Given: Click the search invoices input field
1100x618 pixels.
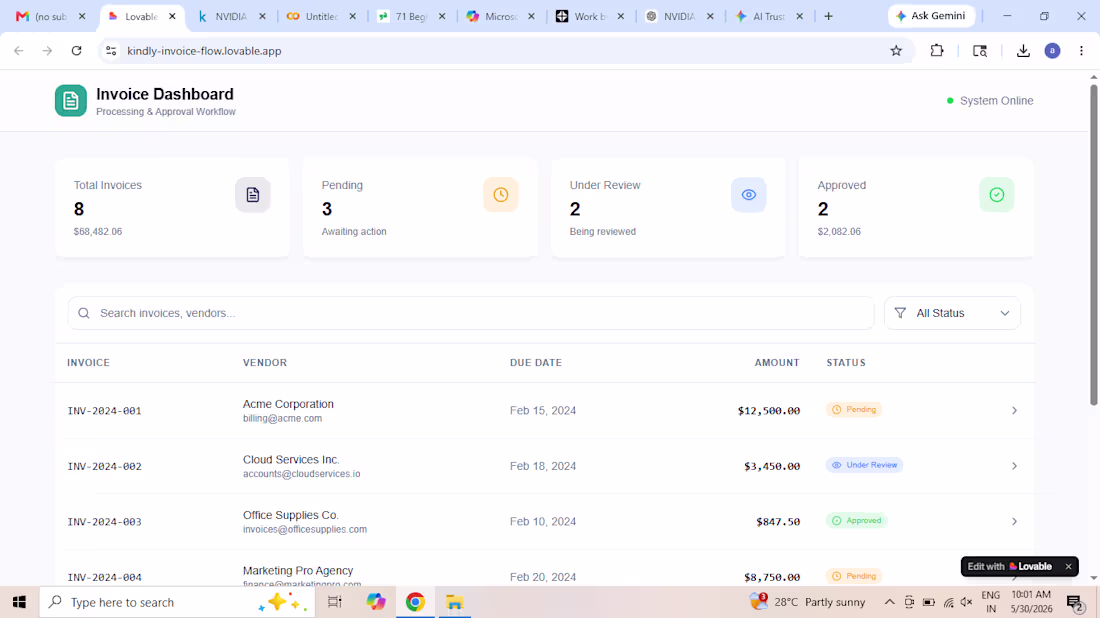Looking at the screenshot, I should pyautogui.click(x=471, y=313).
